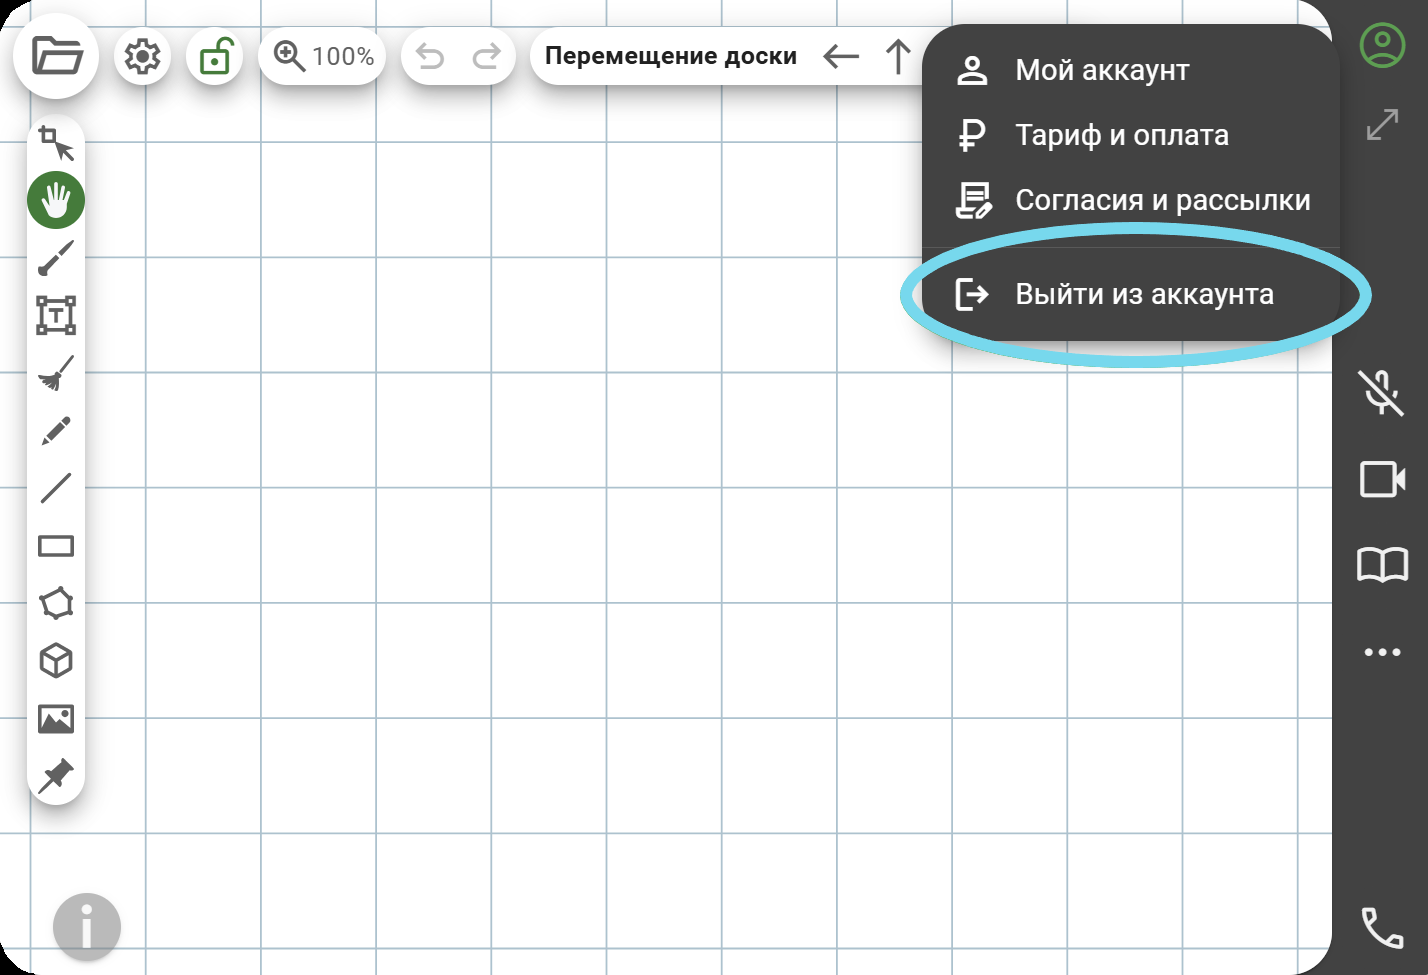Open the 100% zoom control
The image size is (1428, 975).
coord(323,57)
